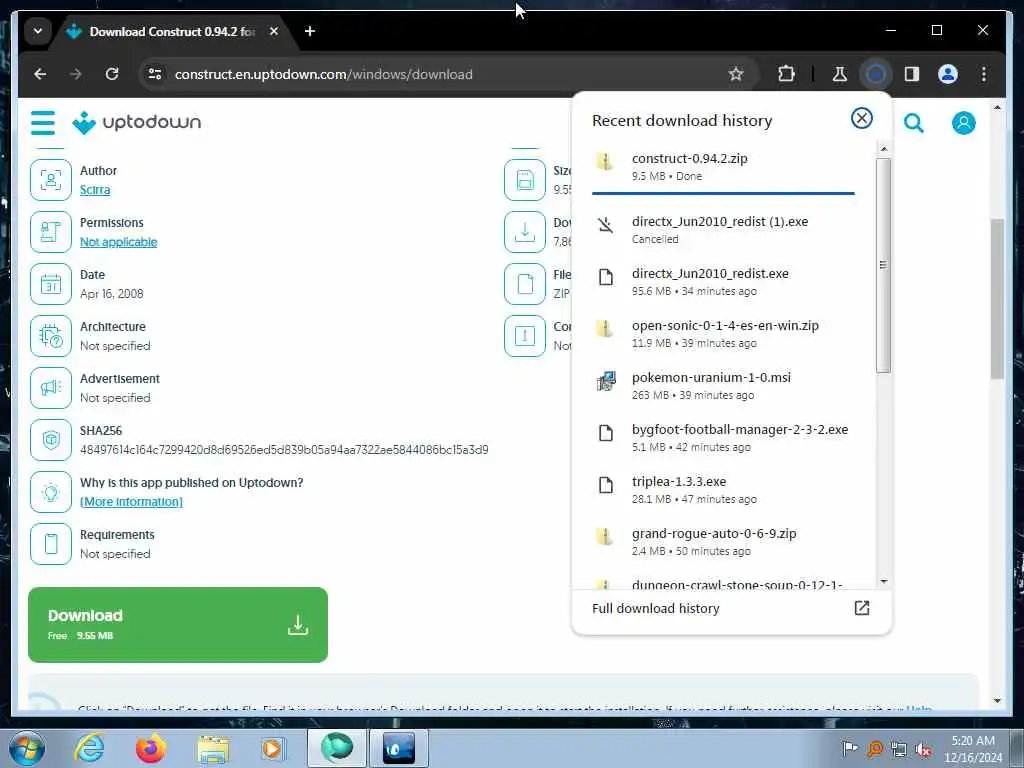View site information icon in address bar
The image size is (1024, 768).
tap(155, 74)
